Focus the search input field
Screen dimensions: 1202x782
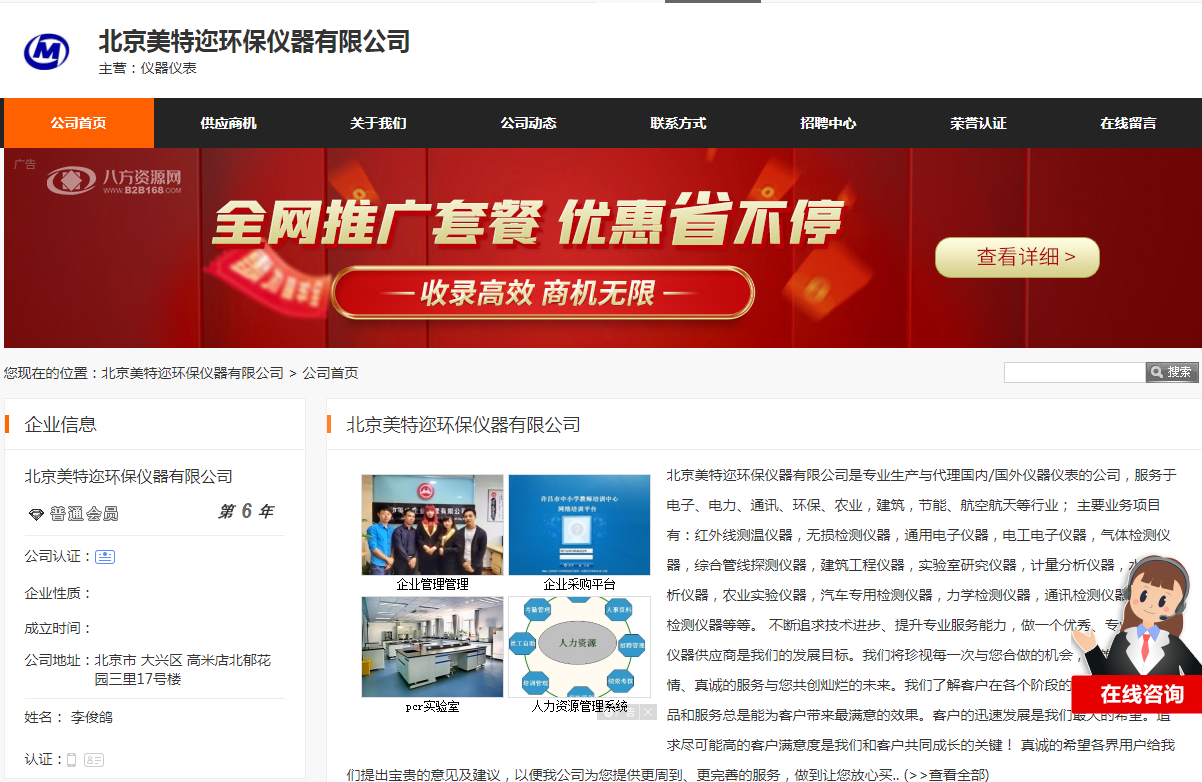(1075, 372)
